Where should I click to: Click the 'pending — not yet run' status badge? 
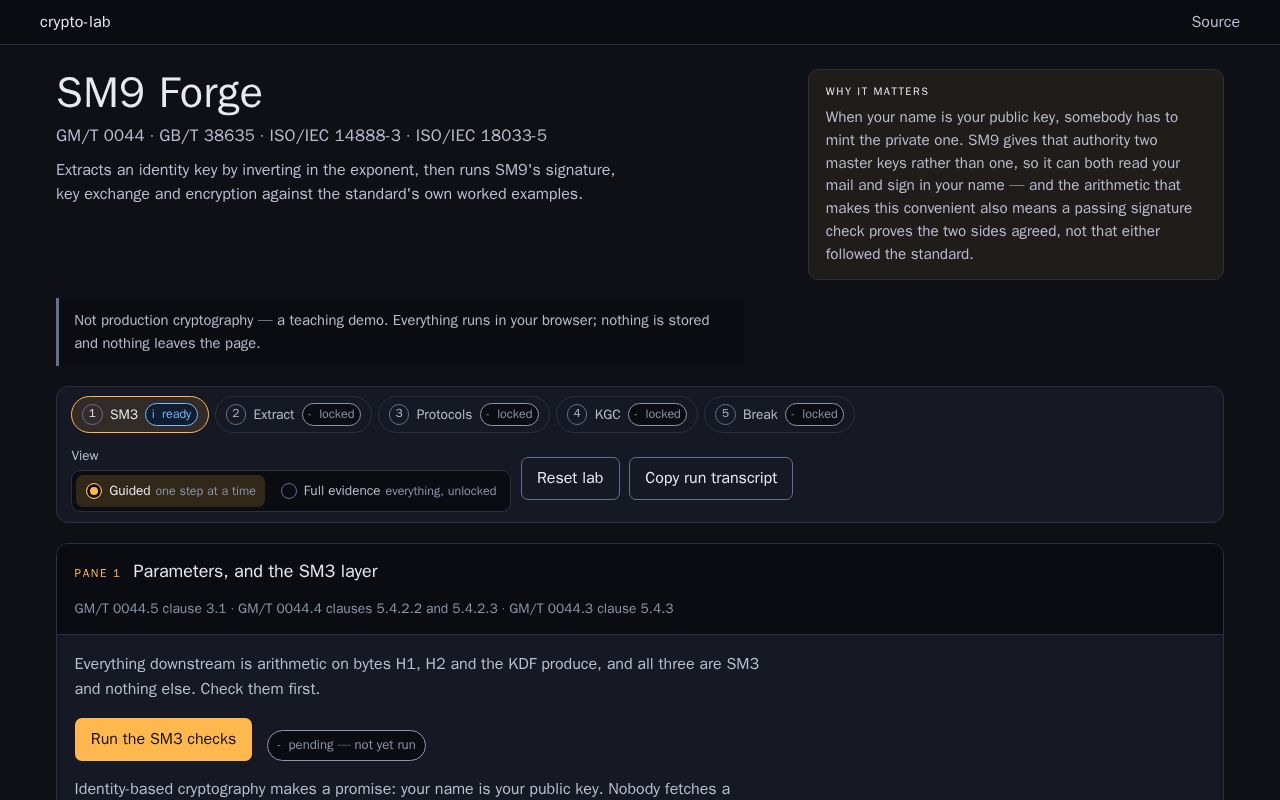(346, 745)
